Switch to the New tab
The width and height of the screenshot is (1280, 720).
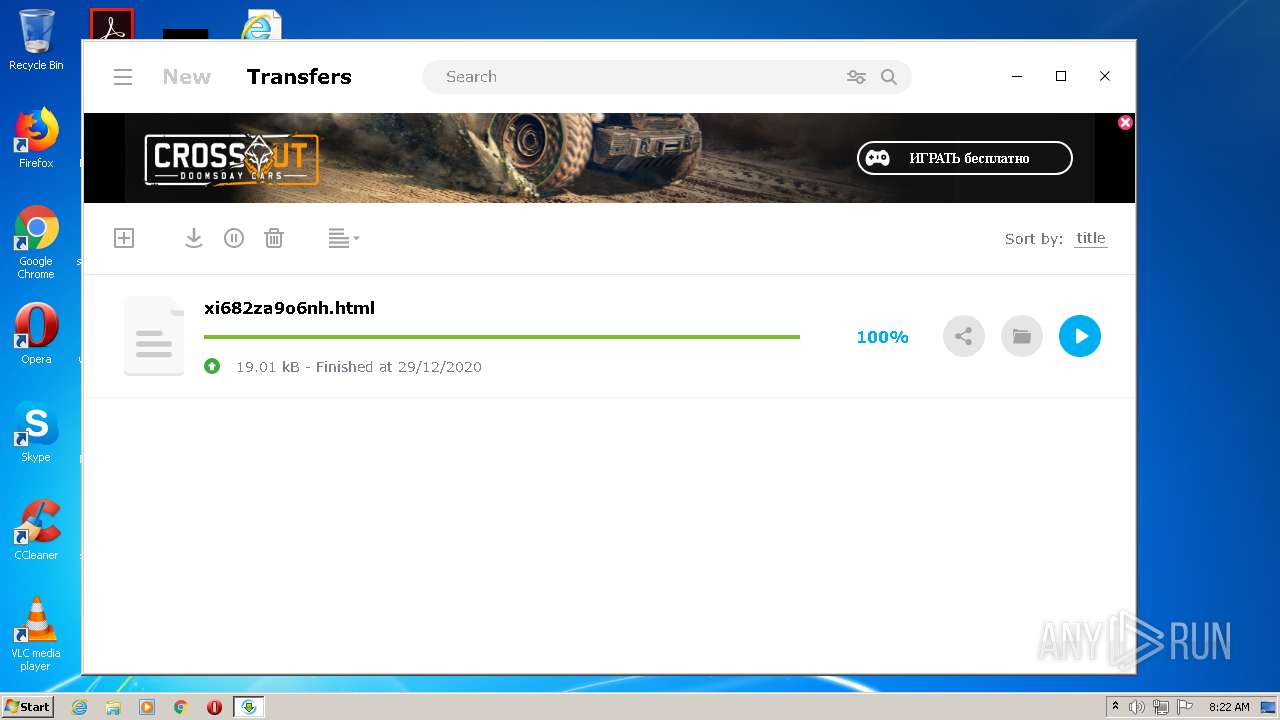(x=187, y=77)
